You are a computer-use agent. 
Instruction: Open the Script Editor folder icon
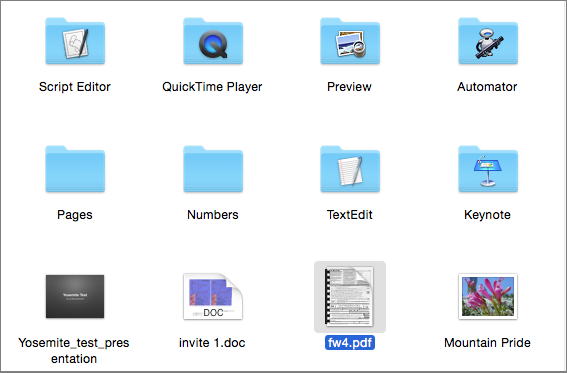(75, 41)
